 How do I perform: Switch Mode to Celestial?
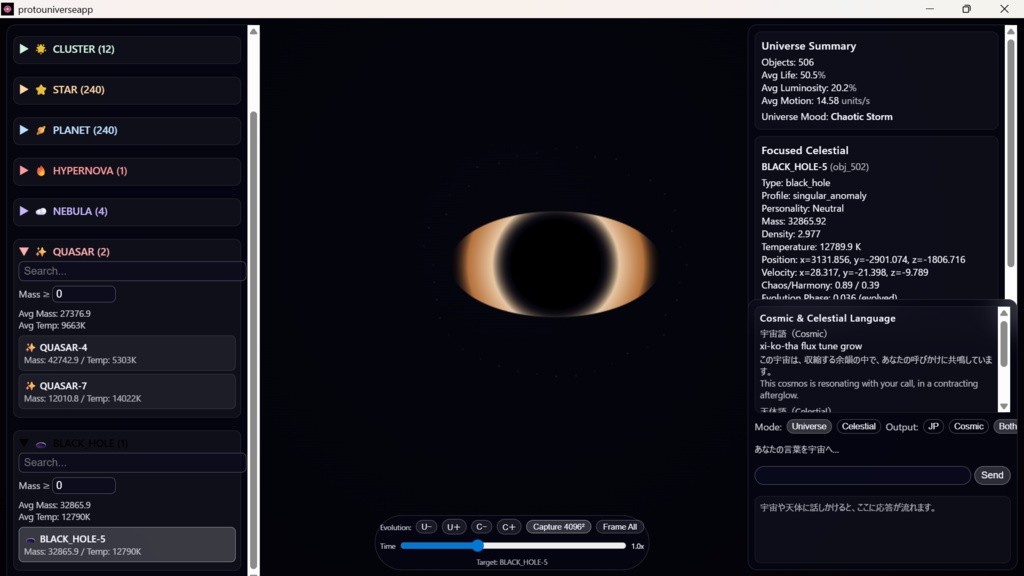pyautogui.click(x=858, y=426)
